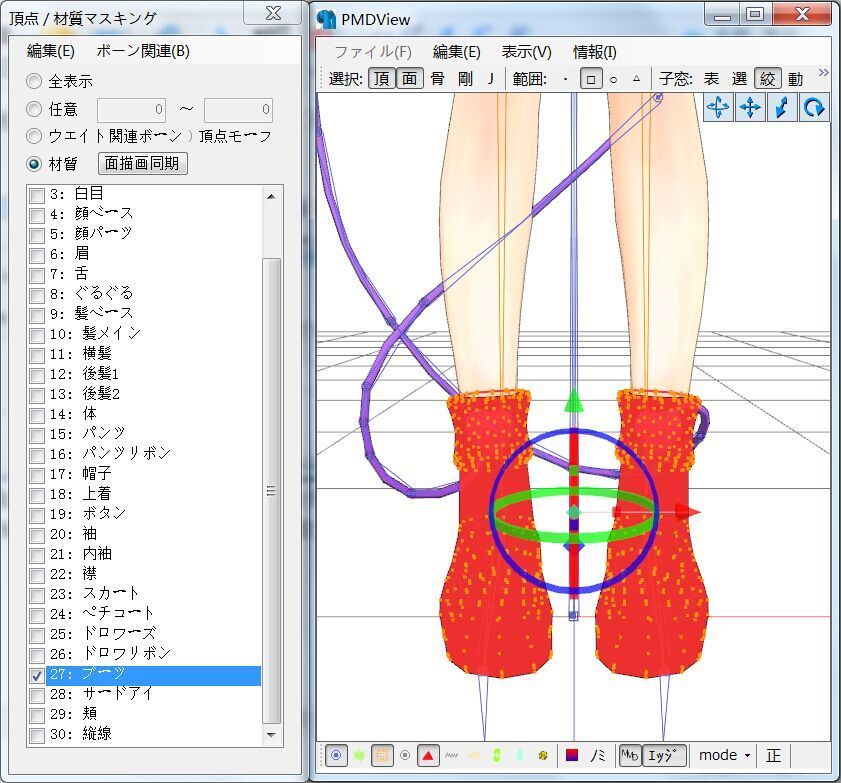Select the box range selection icon

click(x=590, y=79)
